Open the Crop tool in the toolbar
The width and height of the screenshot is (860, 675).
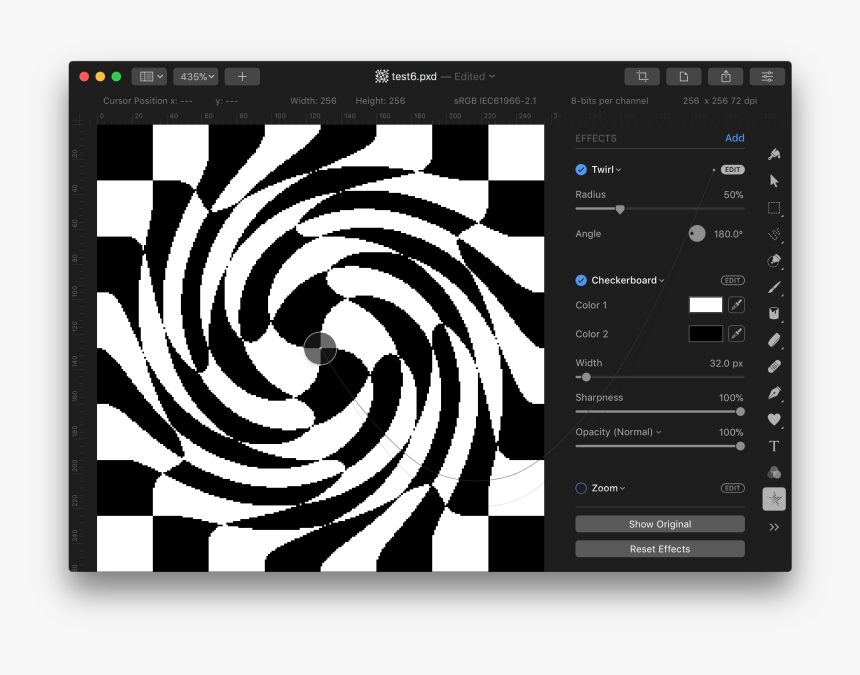(x=641, y=76)
